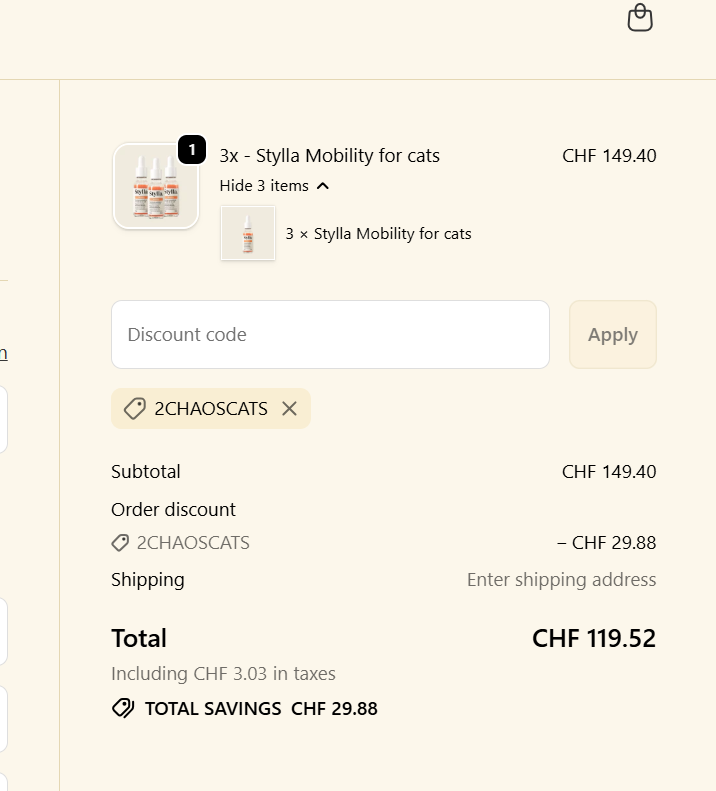Click the − CHF 29.88 order discount amount
716x791 pixels.
point(606,543)
